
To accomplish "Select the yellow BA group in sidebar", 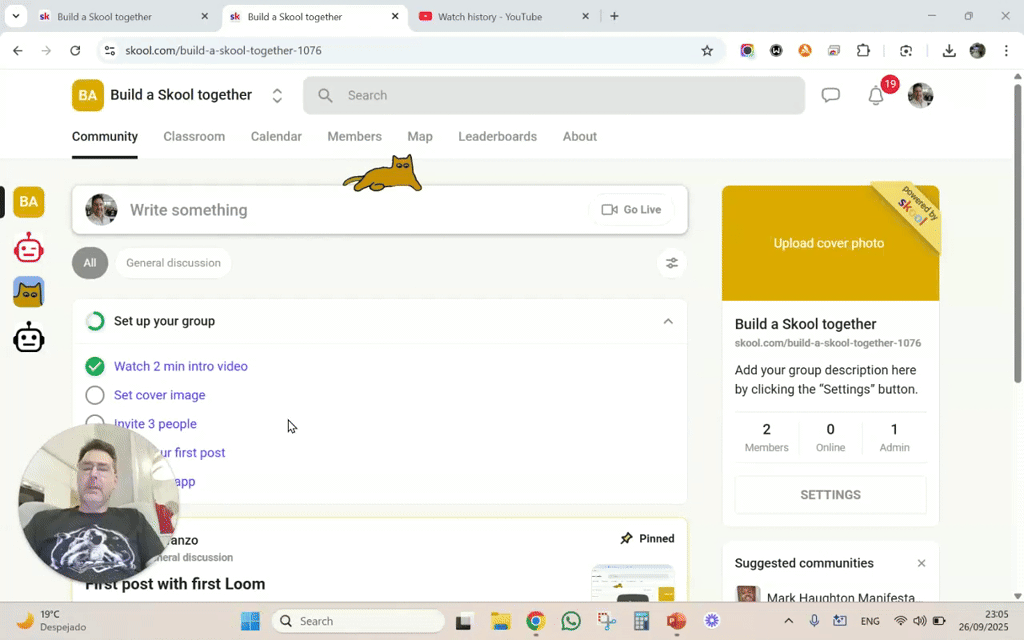I will (x=29, y=202).
